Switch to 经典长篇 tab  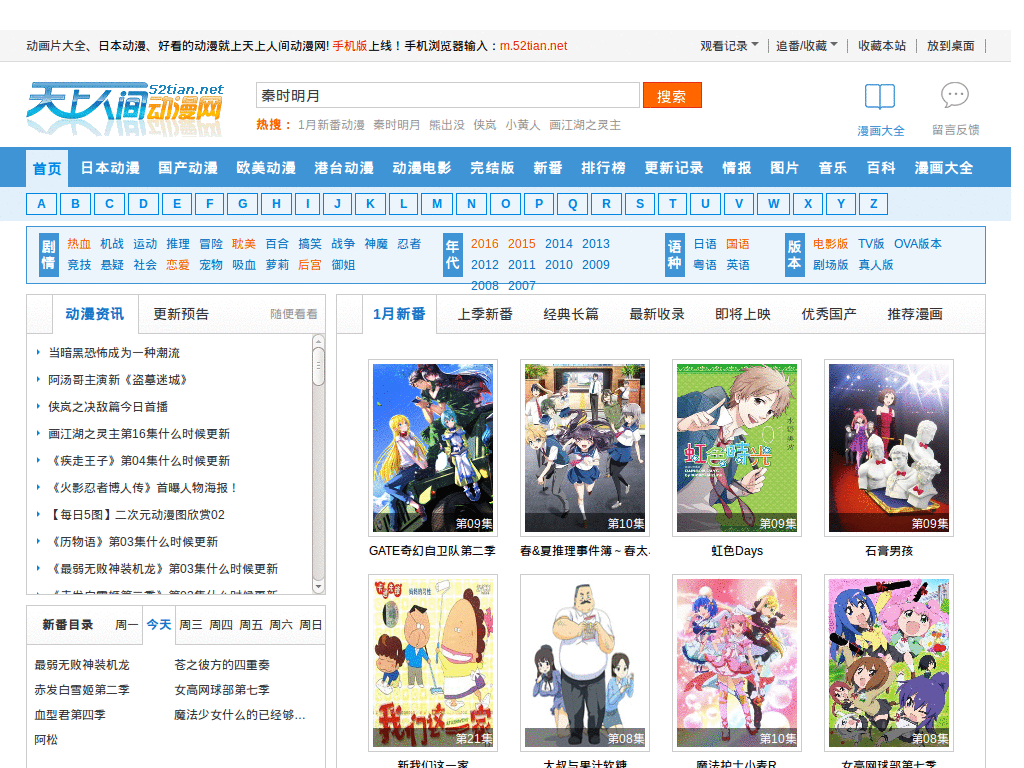(x=571, y=314)
